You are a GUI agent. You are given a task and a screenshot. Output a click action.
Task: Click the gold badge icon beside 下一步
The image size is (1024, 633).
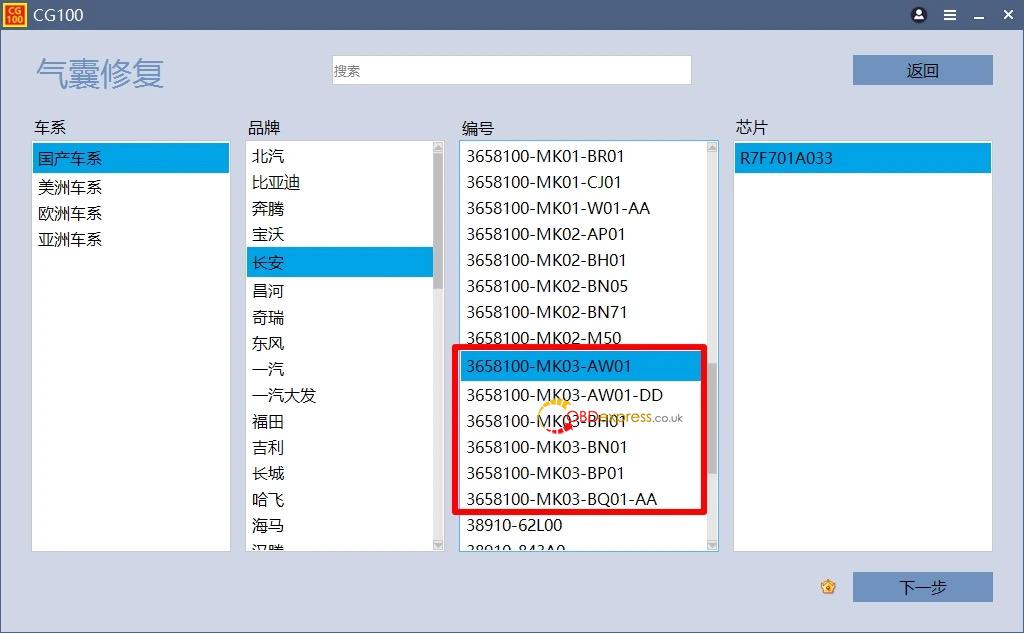(x=828, y=587)
